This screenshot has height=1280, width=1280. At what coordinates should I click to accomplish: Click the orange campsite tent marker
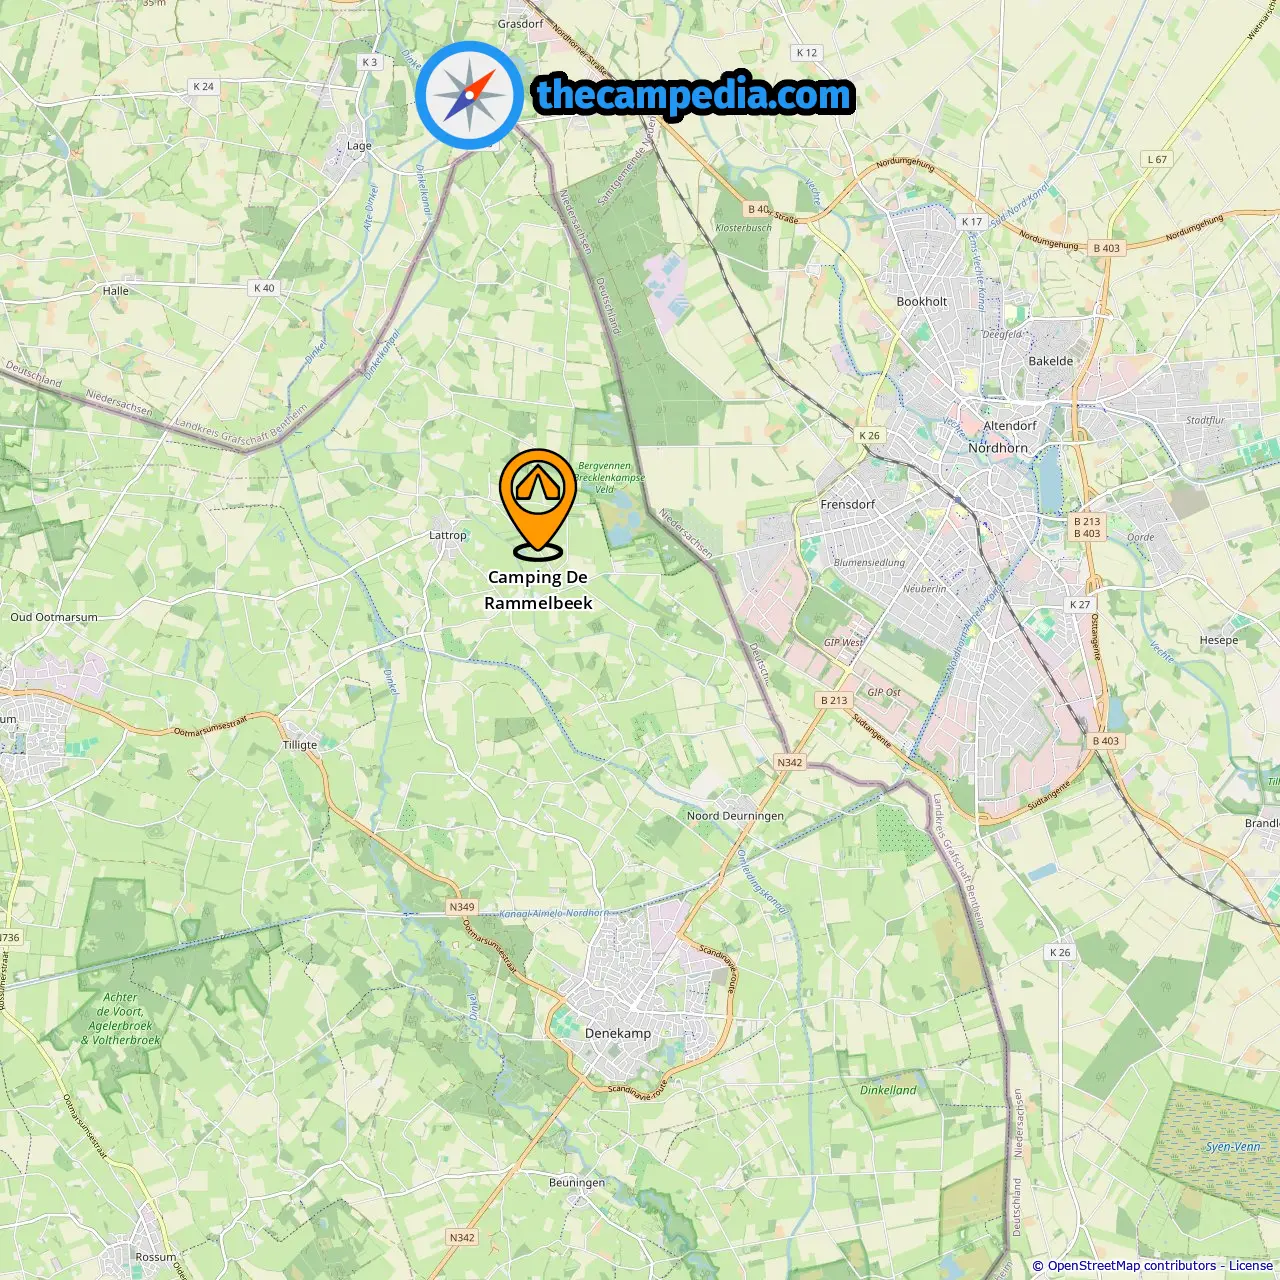pos(538,503)
